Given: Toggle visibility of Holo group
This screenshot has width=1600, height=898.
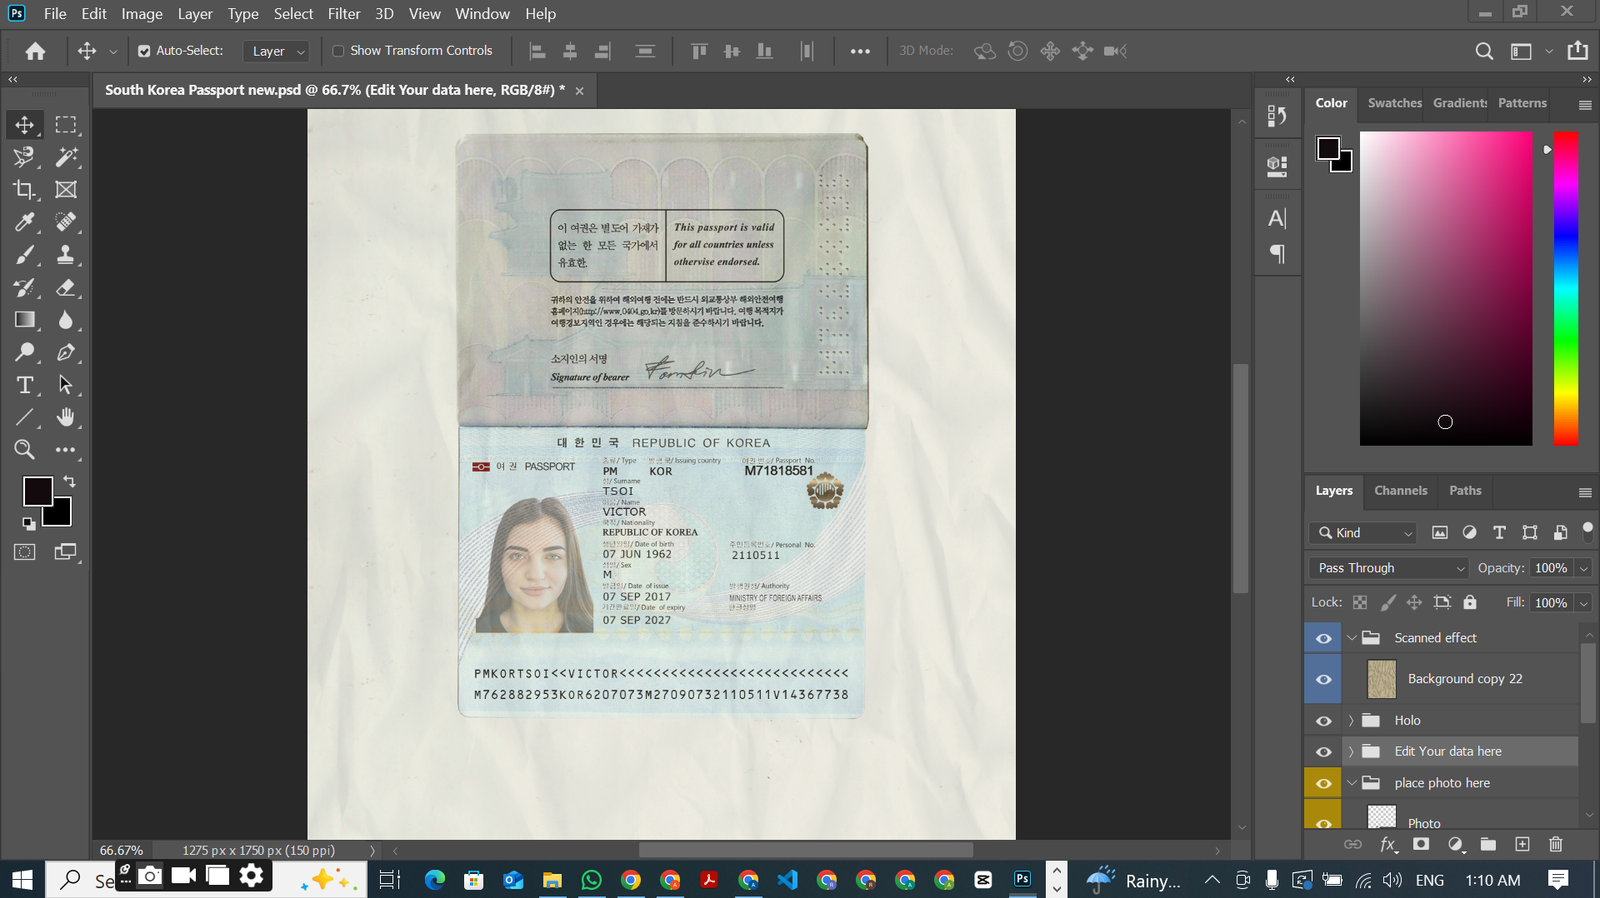Looking at the screenshot, I should point(1323,721).
